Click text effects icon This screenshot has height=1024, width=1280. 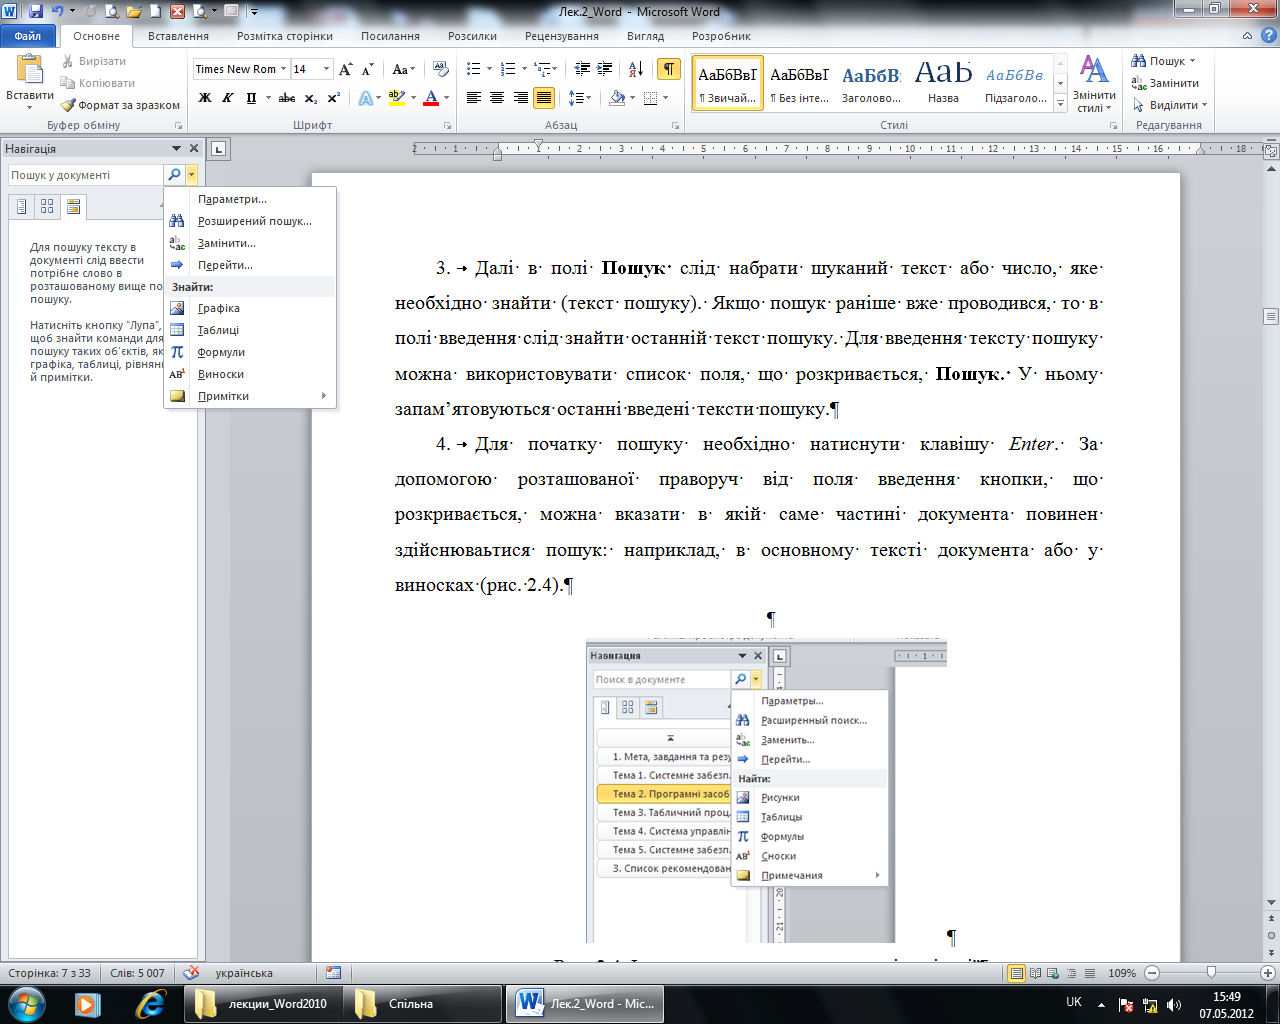coord(366,98)
